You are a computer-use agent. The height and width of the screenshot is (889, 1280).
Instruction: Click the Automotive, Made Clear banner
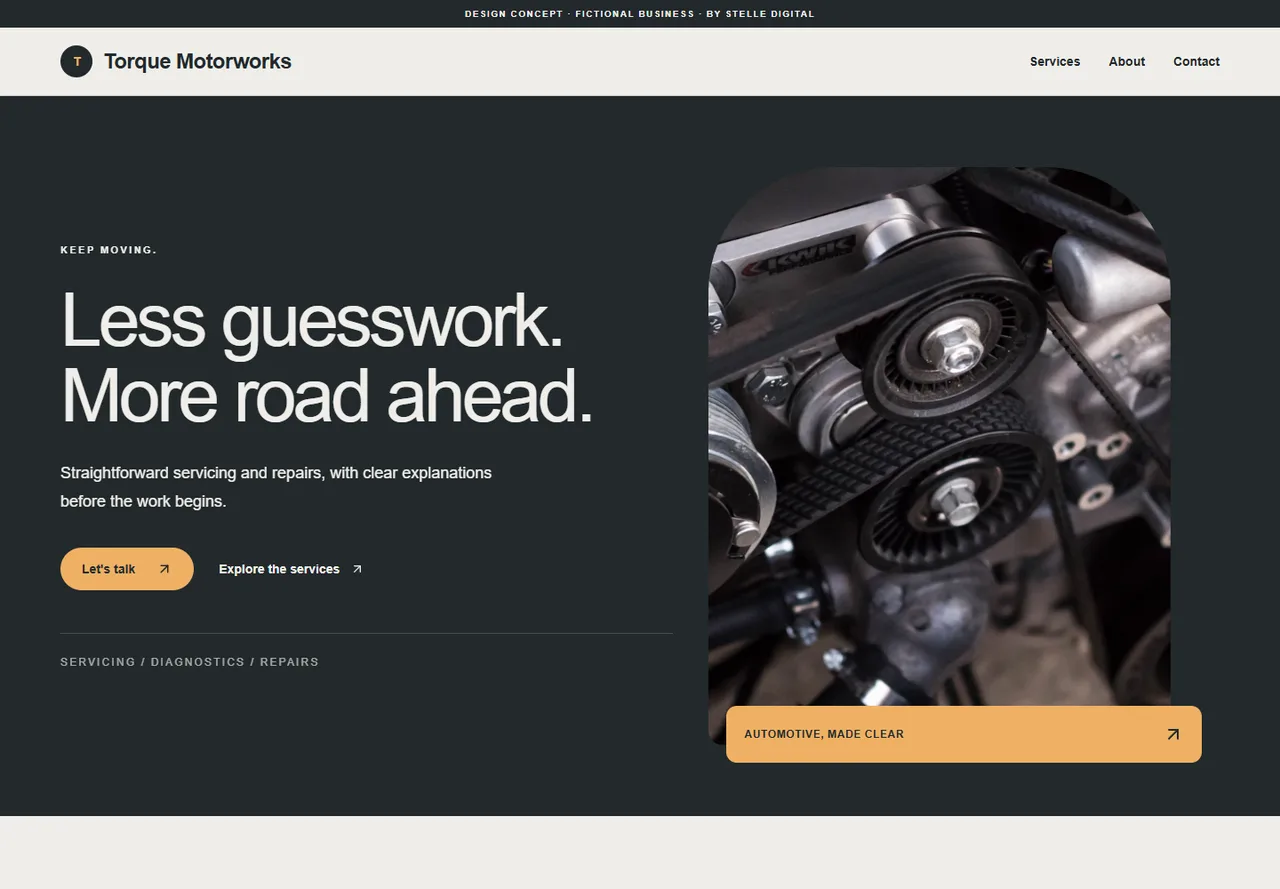964,734
